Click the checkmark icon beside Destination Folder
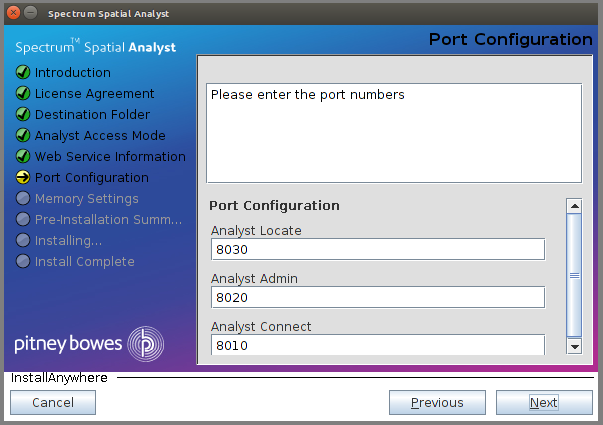This screenshot has height=425, width=603. tap(23, 115)
